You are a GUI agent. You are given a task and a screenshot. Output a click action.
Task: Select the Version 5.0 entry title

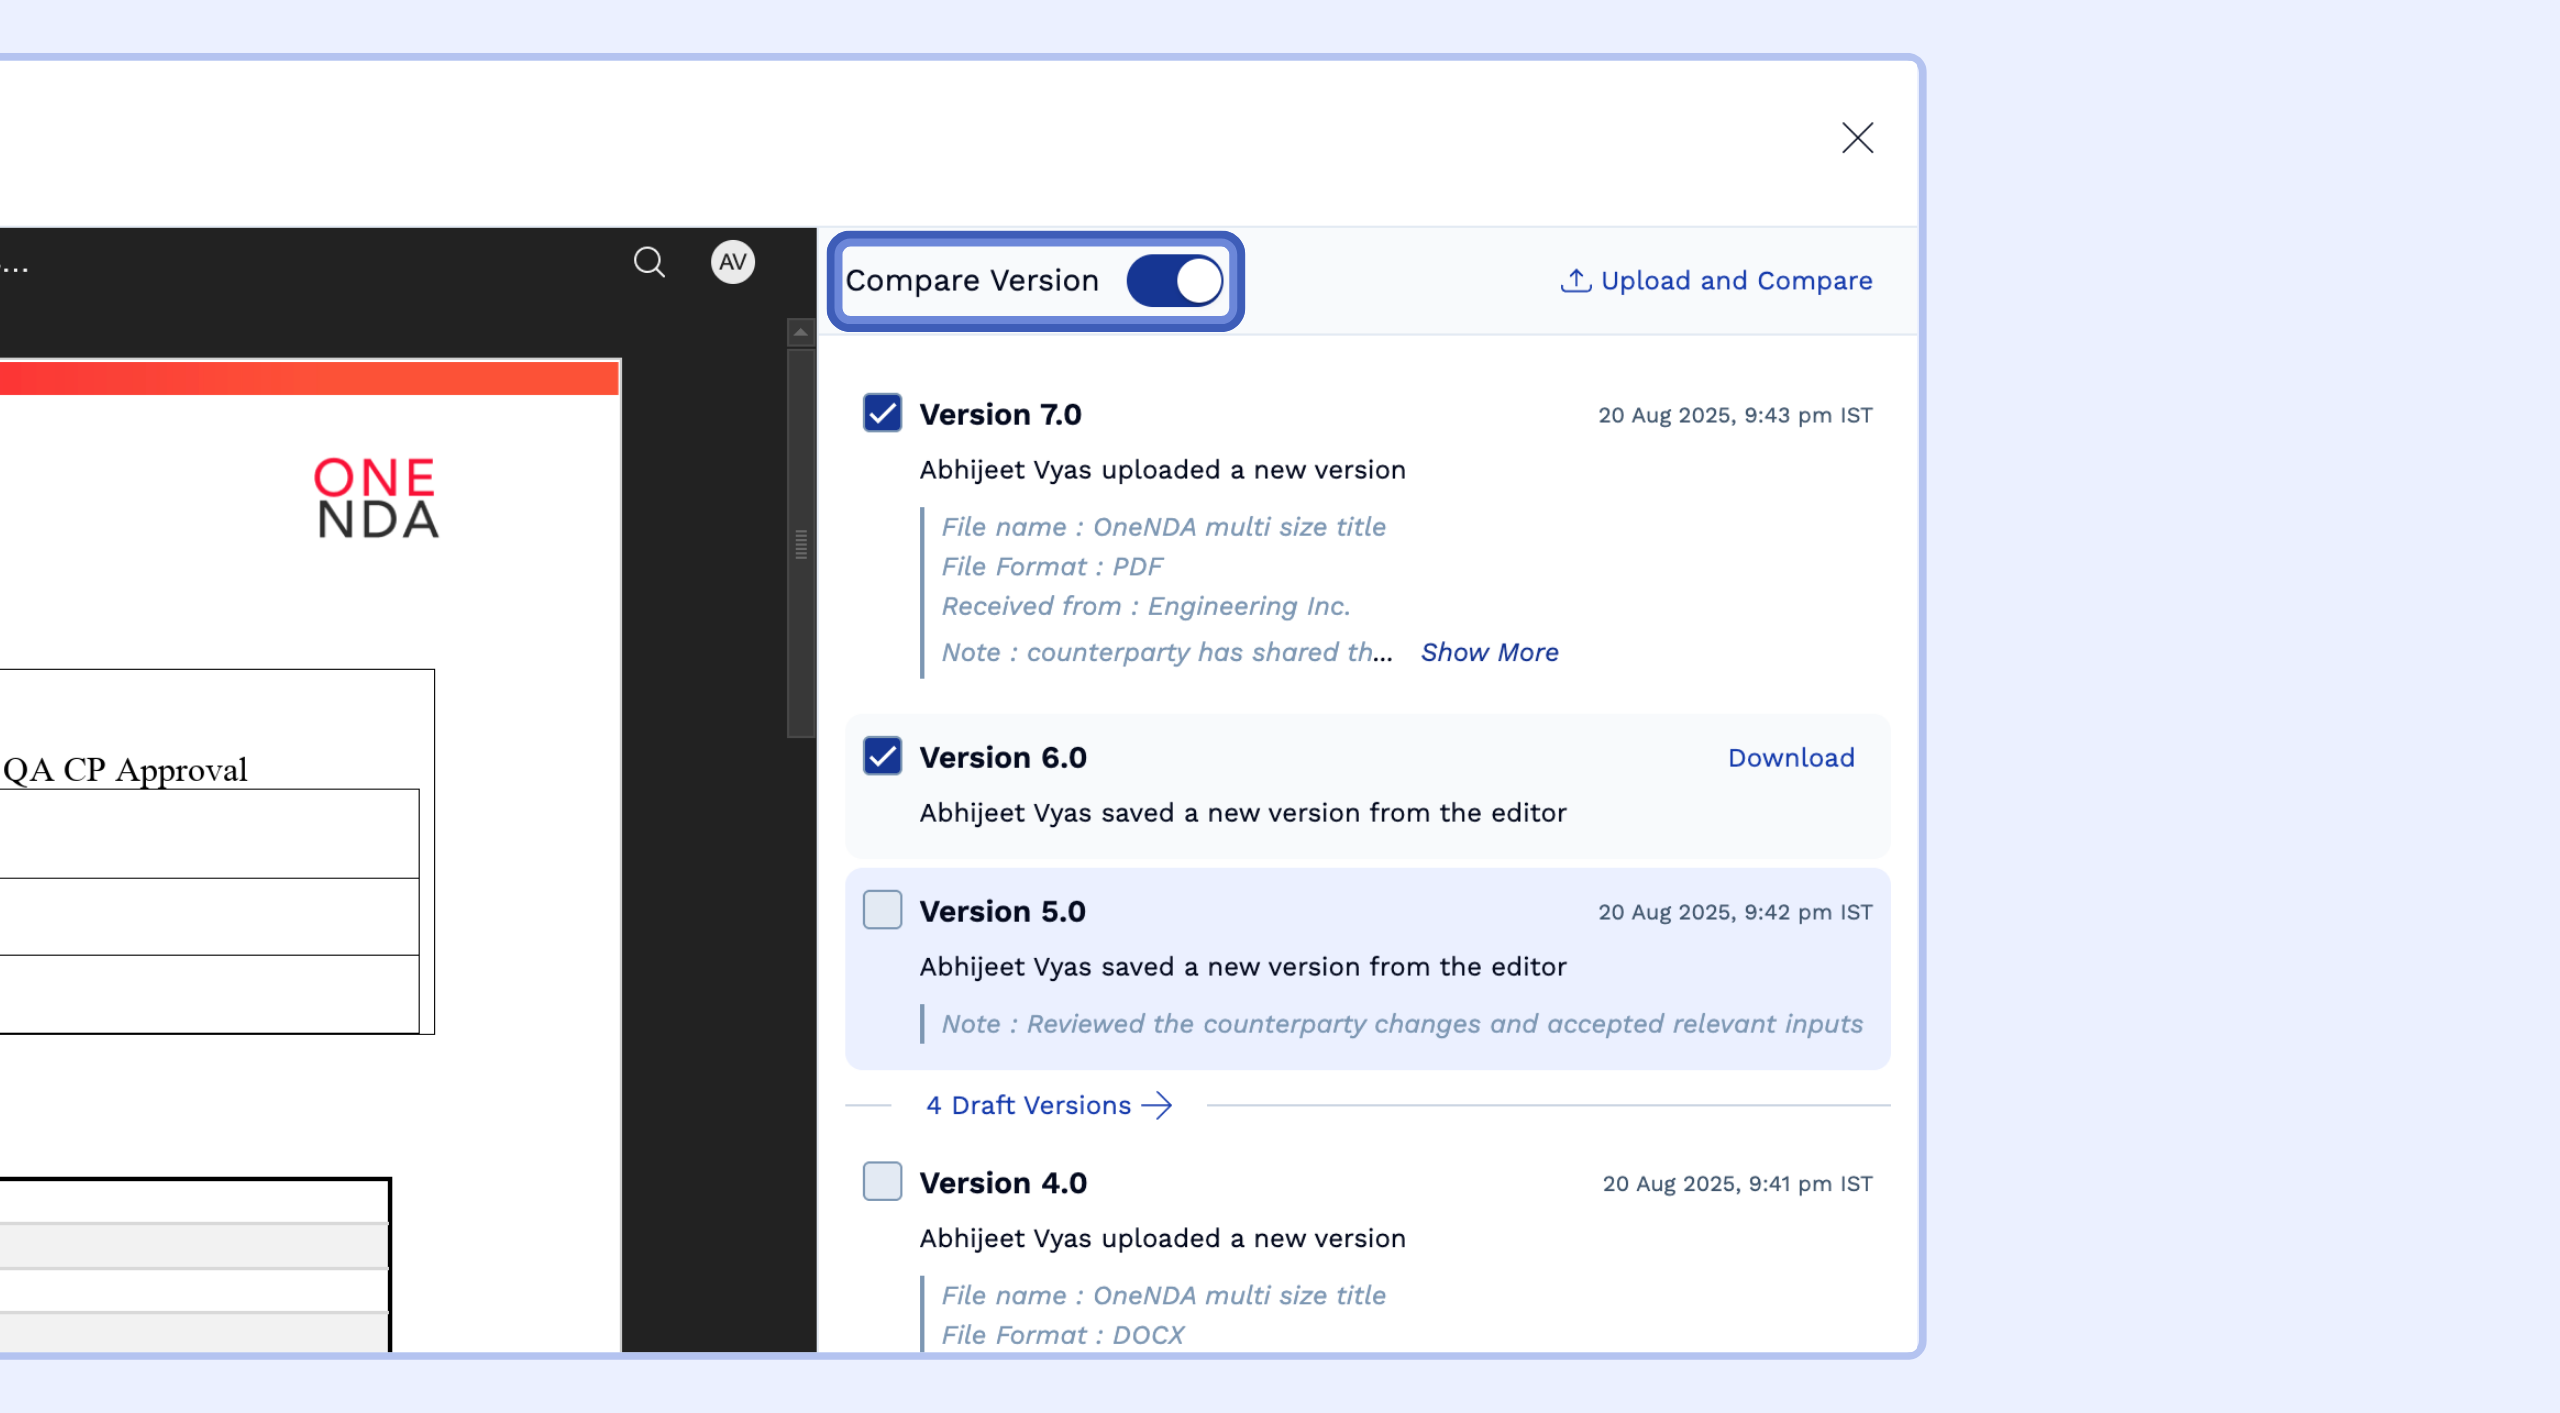point(1002,911)
